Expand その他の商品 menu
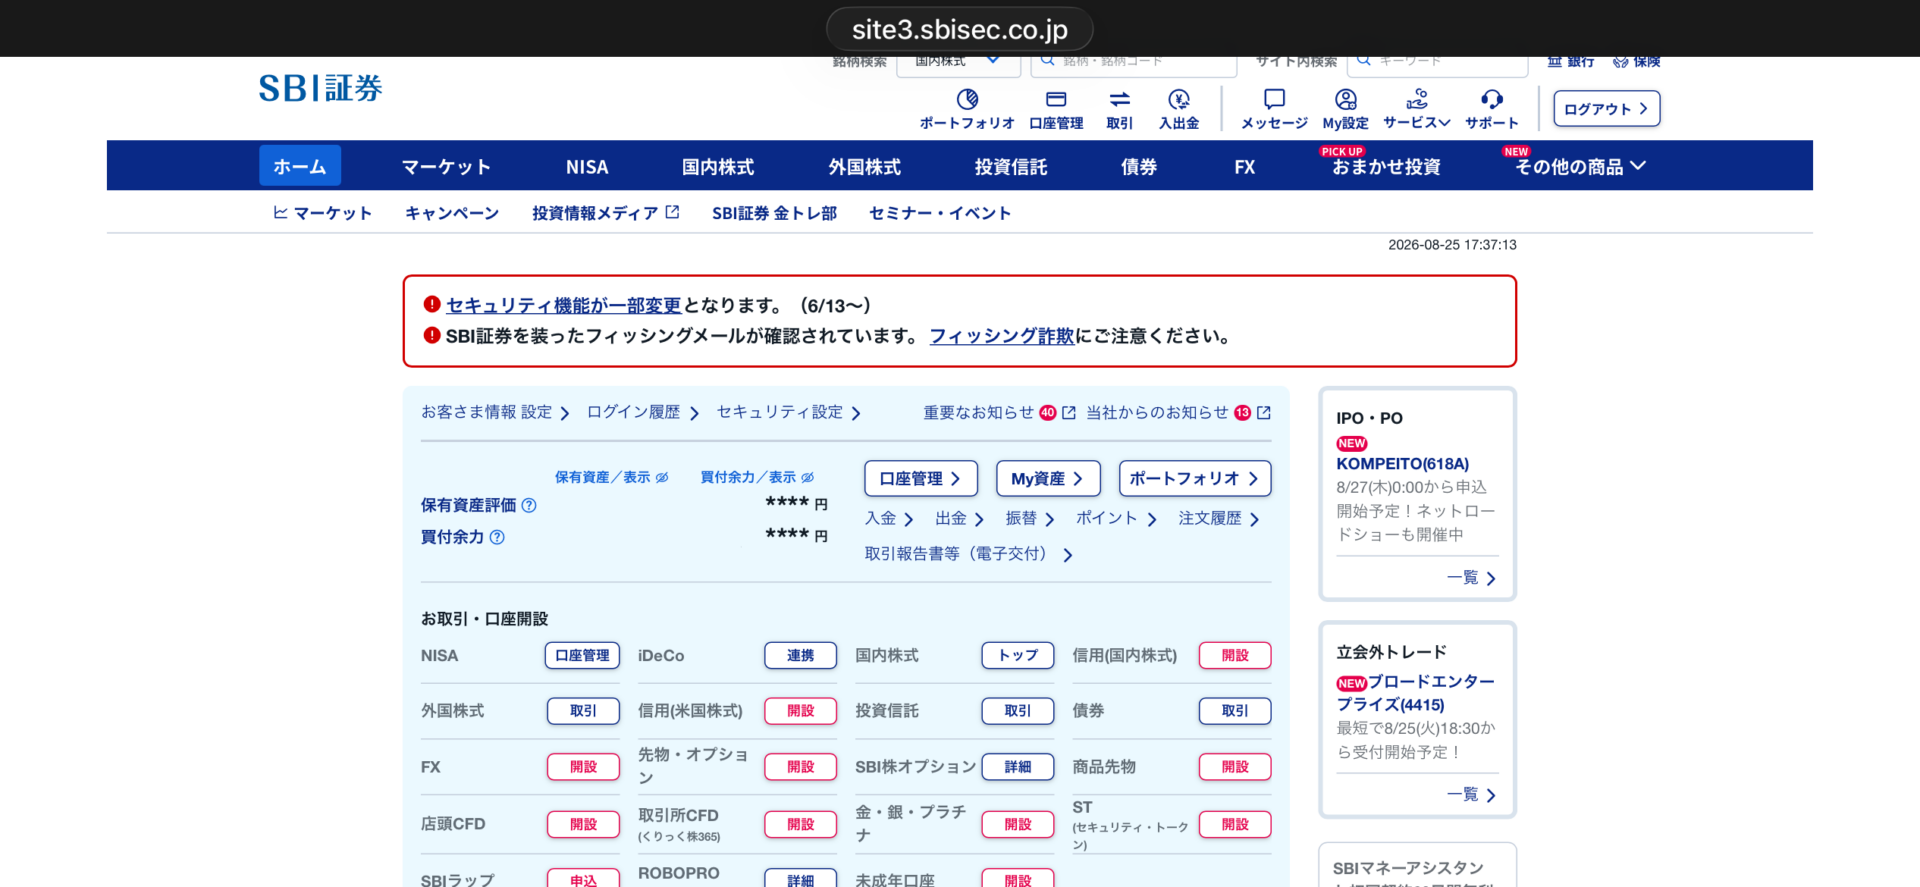Screen dimensions: 1920x887 click(1580, 167)
